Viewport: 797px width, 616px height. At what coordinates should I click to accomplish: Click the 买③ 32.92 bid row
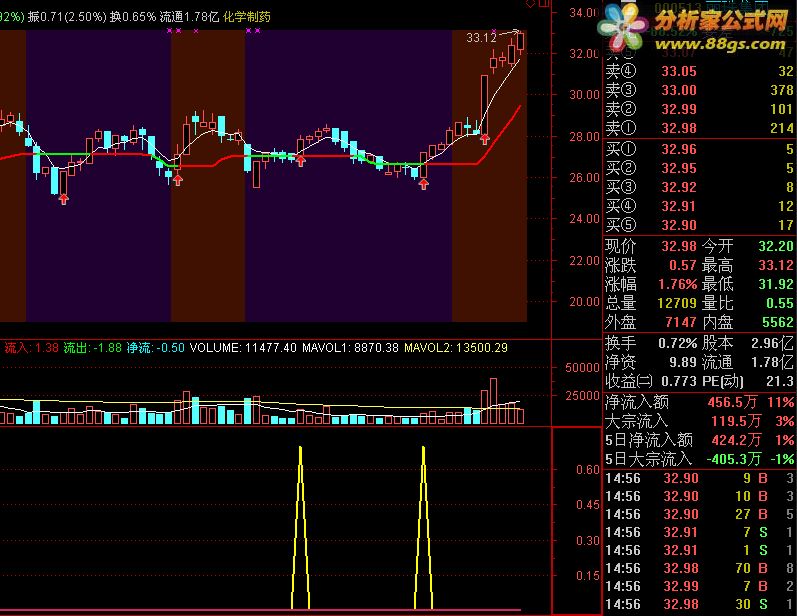tap(699, 187)
